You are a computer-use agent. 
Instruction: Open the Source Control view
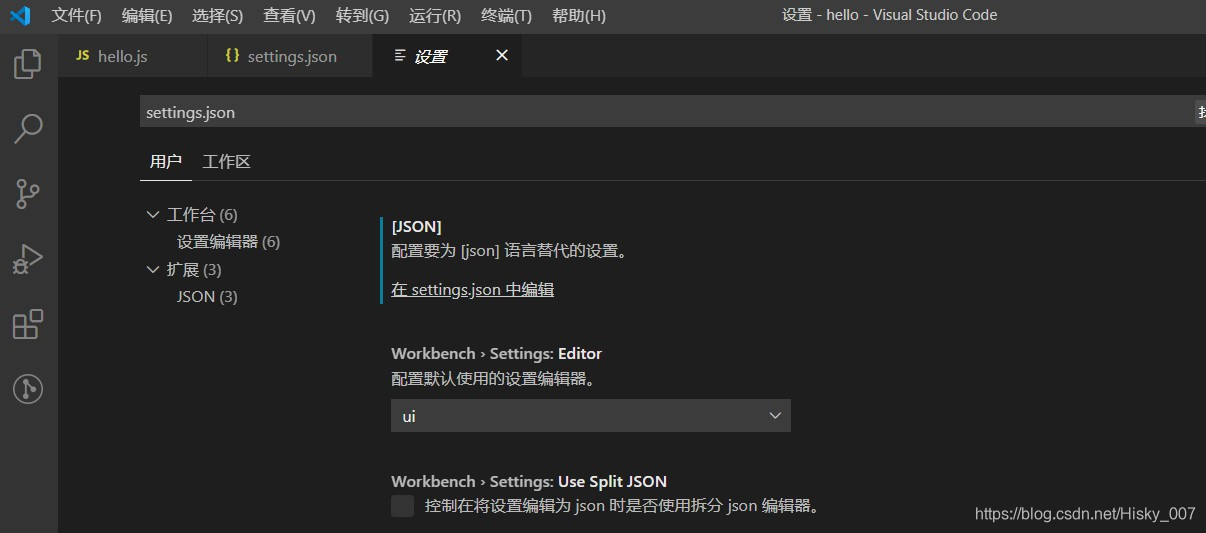pyautogui.click(x=28, y=194)
